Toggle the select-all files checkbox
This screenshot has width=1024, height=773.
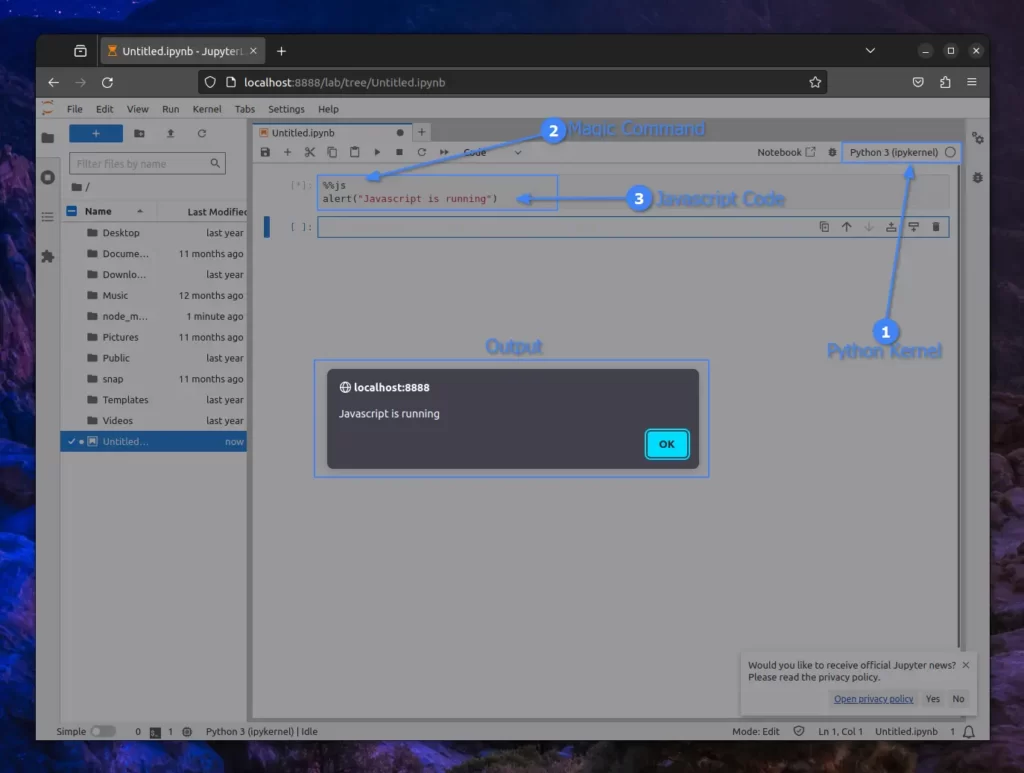[x=72, y=211]
